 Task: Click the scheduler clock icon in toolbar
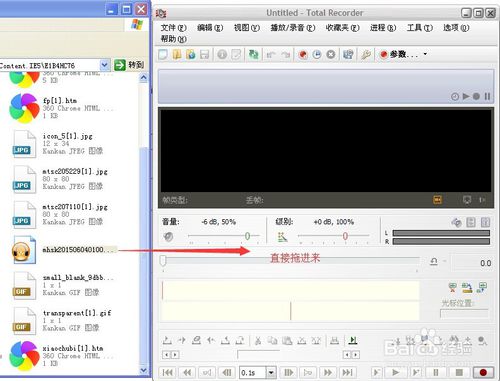[x=317, y=54]
